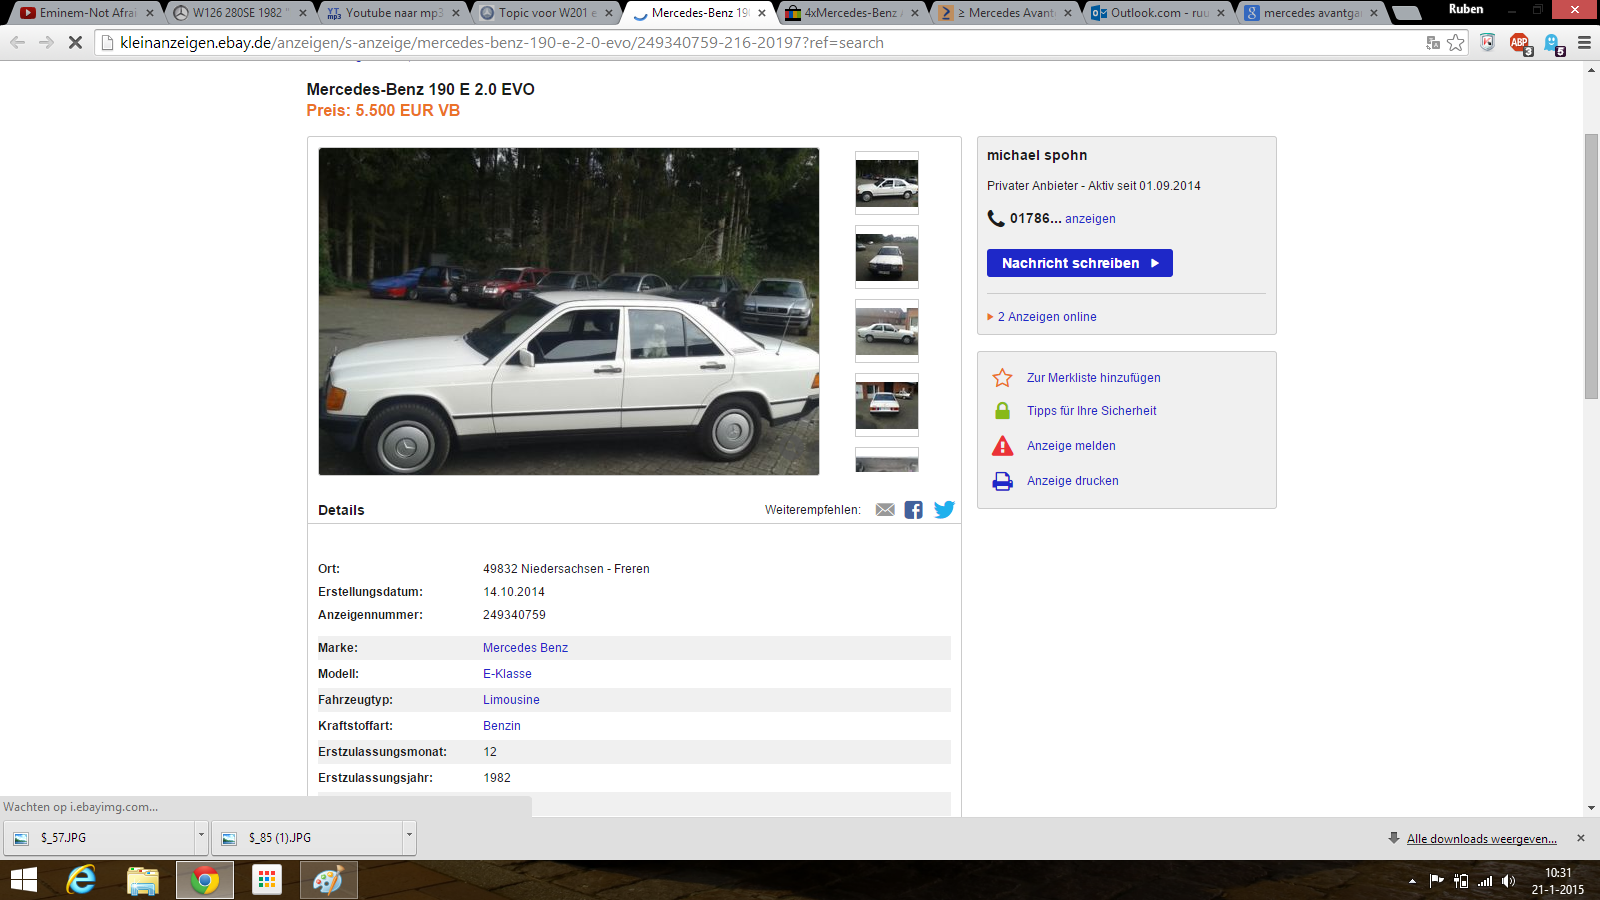Image resolution: width=1600 pixels, height=900 pixels.
Task: Launch Internet Explorer from taskbar
Action: 81,880
